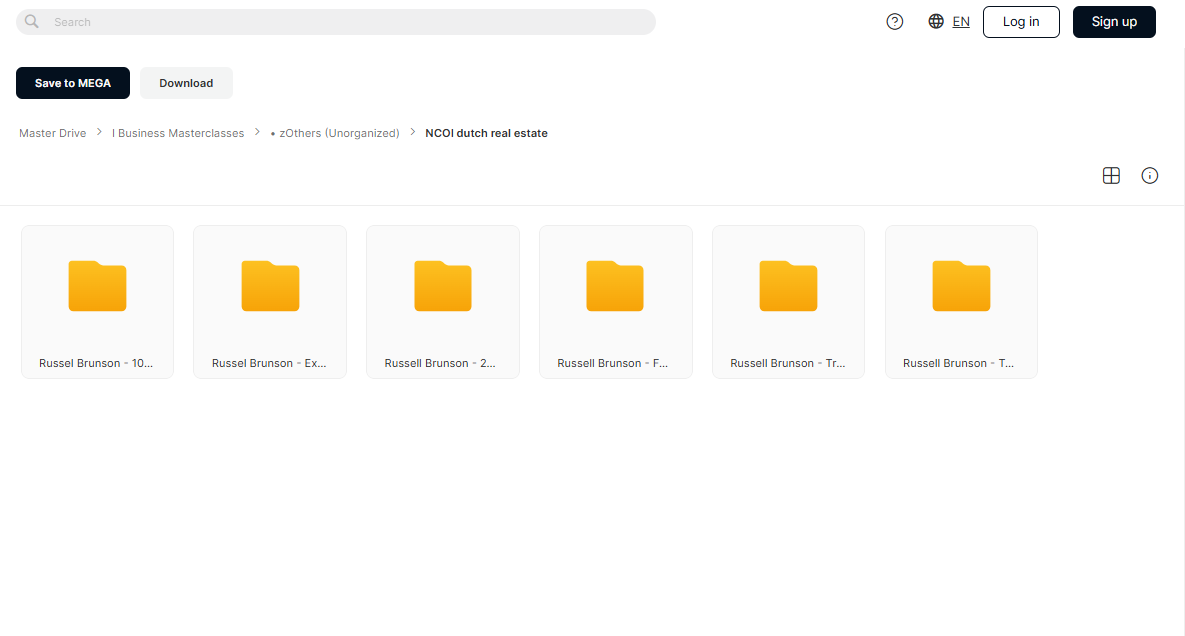The image size is (1185, 636).
Task: Open the help question mark icon
Action: point(895,22)
